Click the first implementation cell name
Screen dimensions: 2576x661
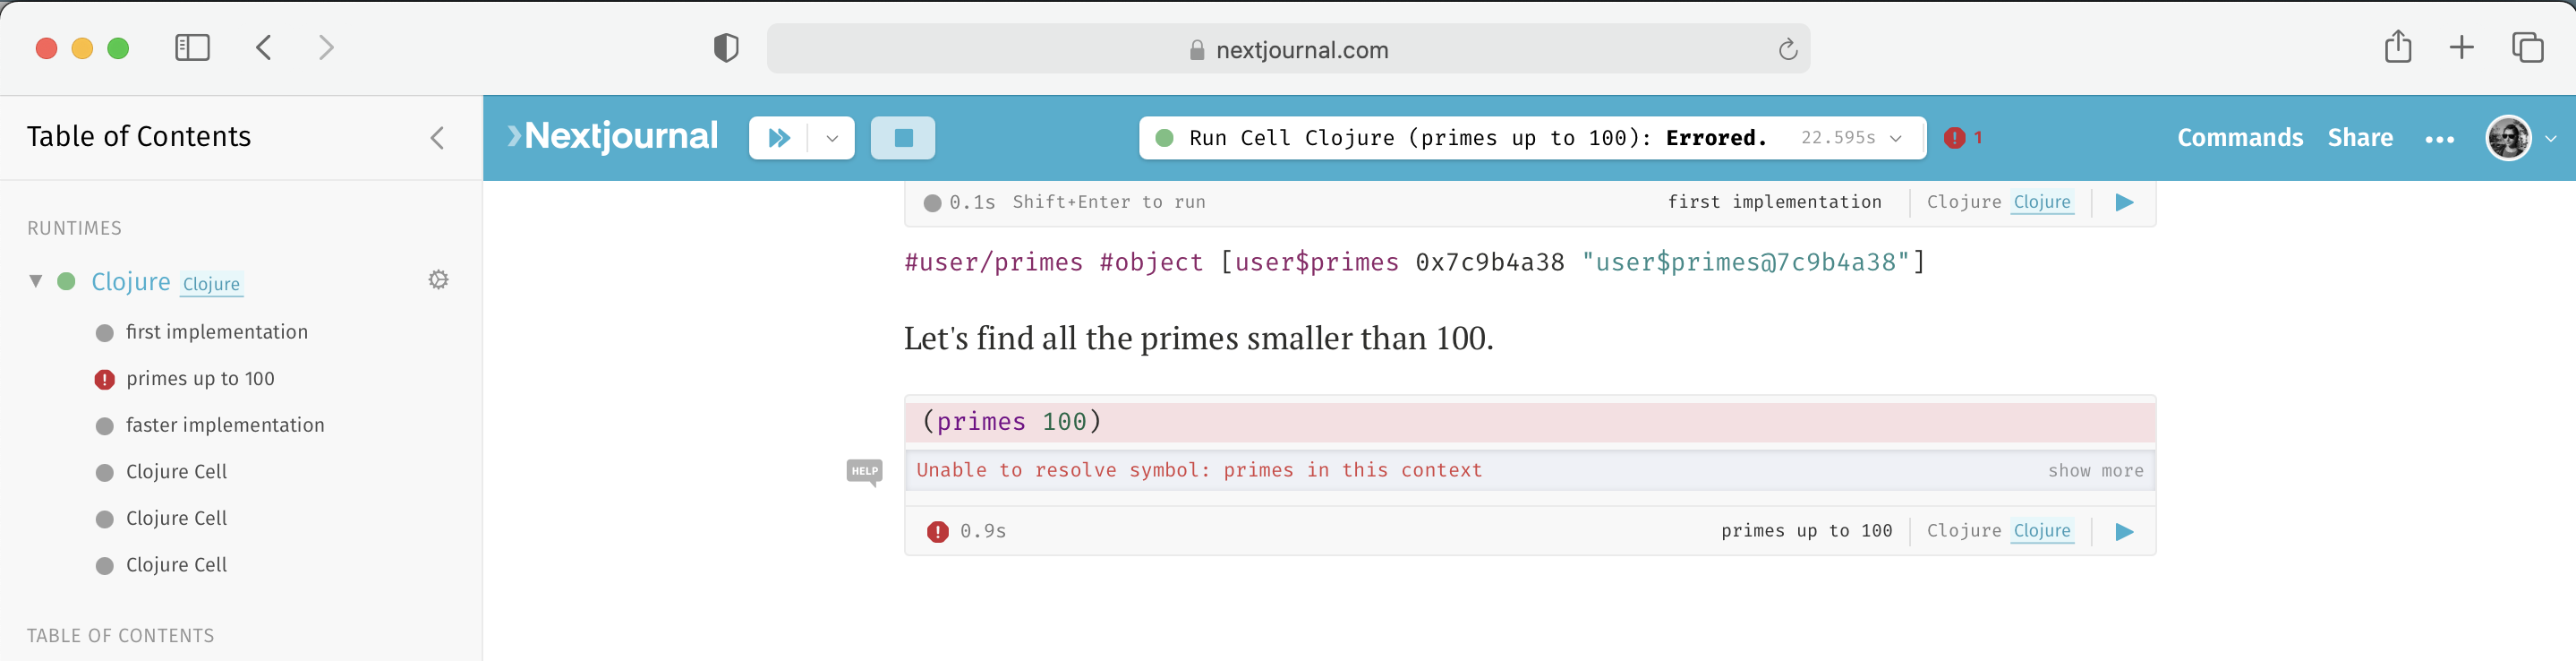[1774, 202]
